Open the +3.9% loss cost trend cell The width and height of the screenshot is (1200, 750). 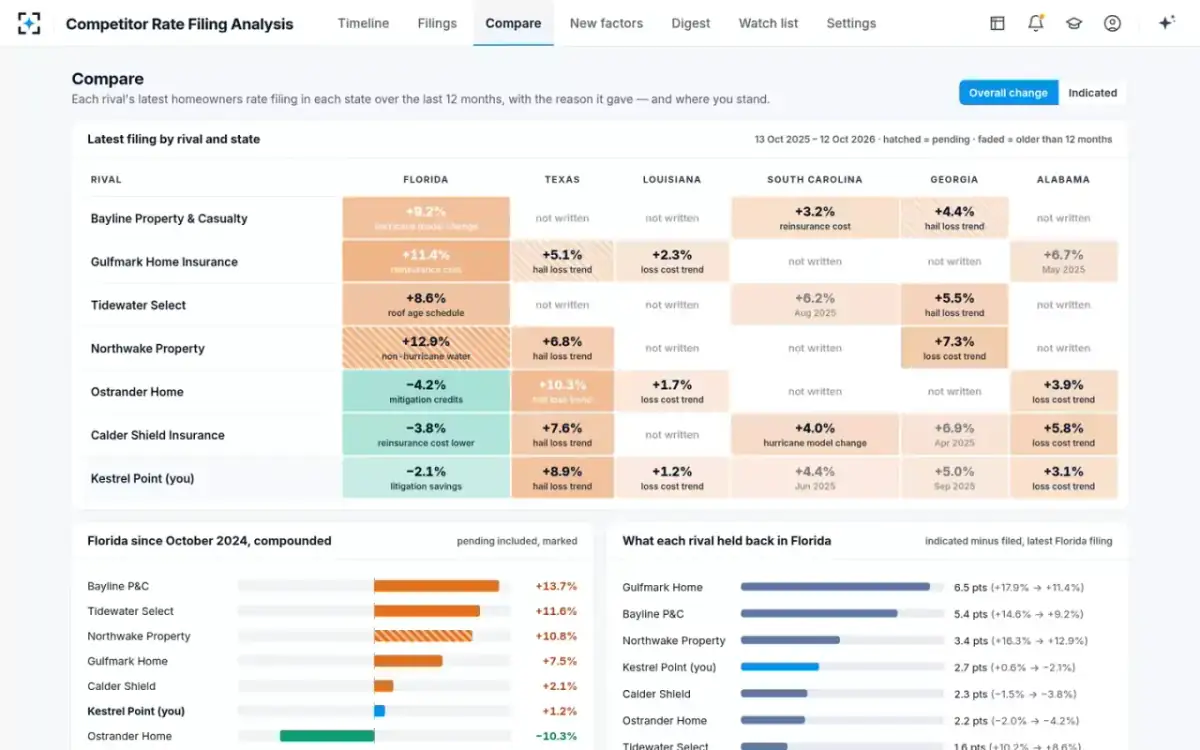click(x=1063, y=392)
